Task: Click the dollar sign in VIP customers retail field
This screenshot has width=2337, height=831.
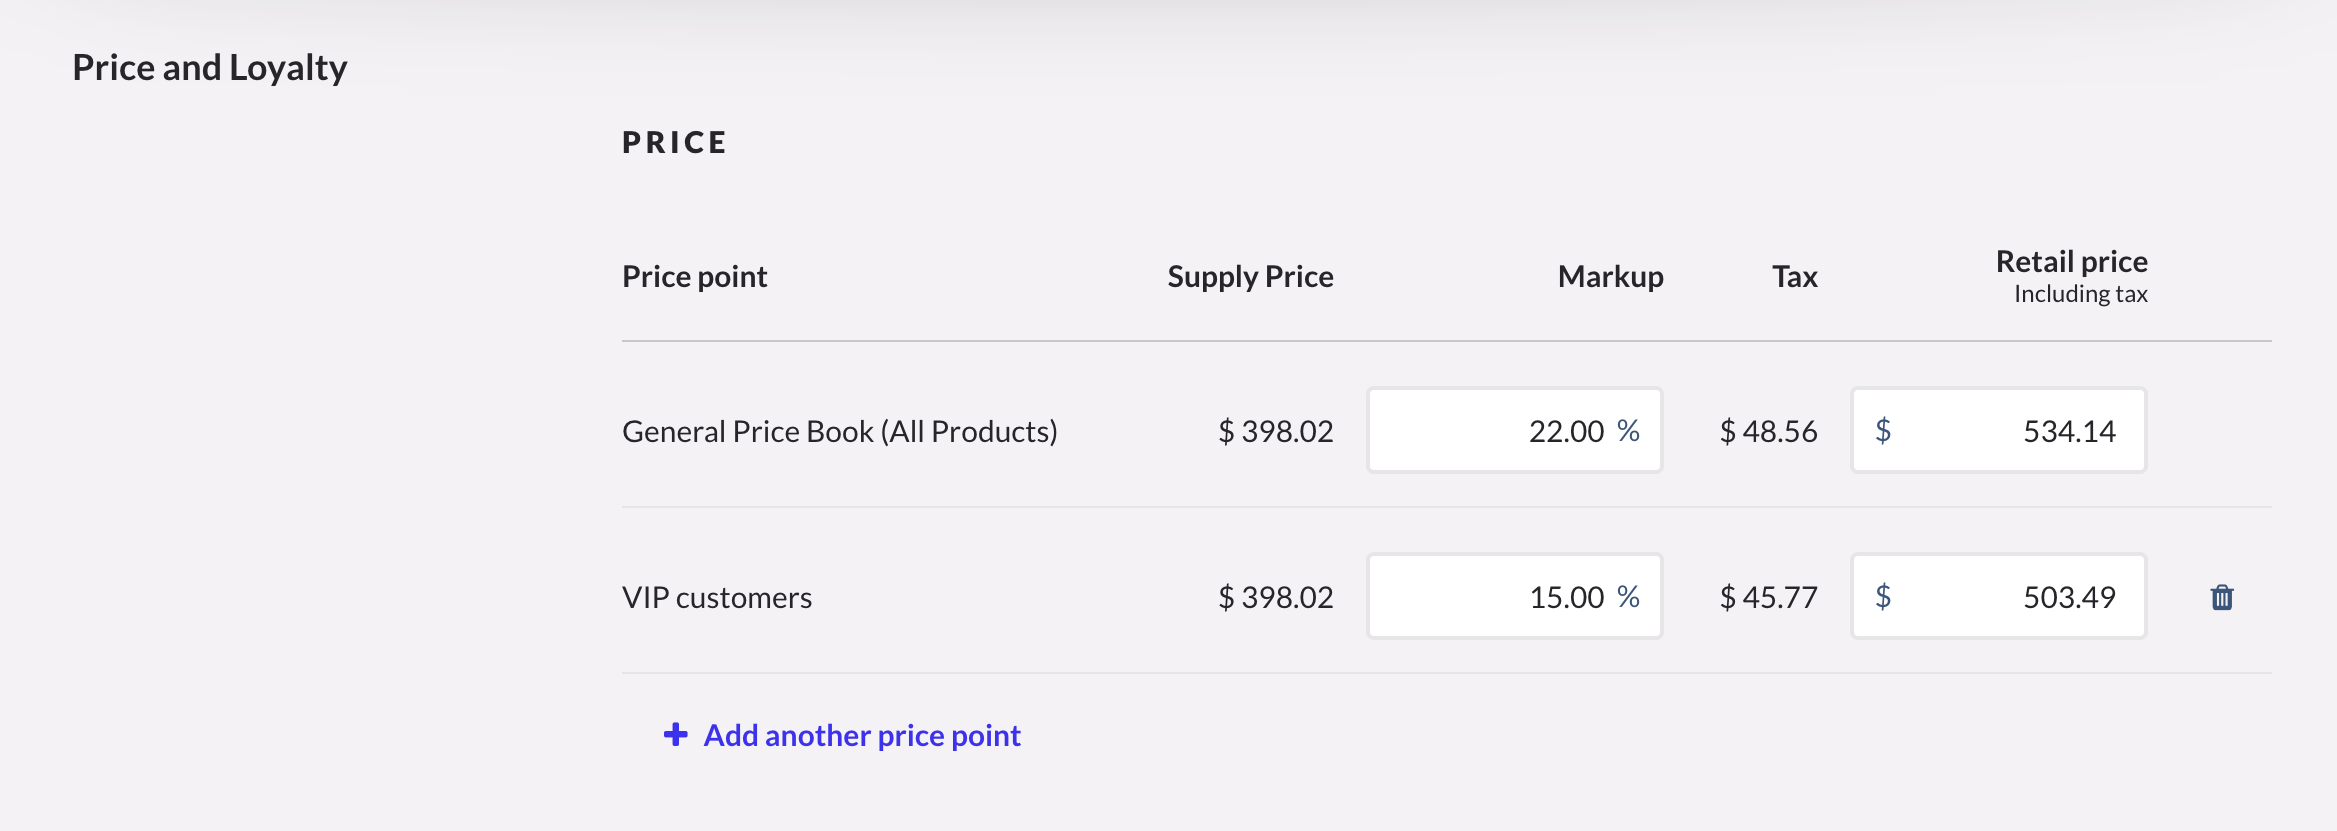Action: [1883, 597]
